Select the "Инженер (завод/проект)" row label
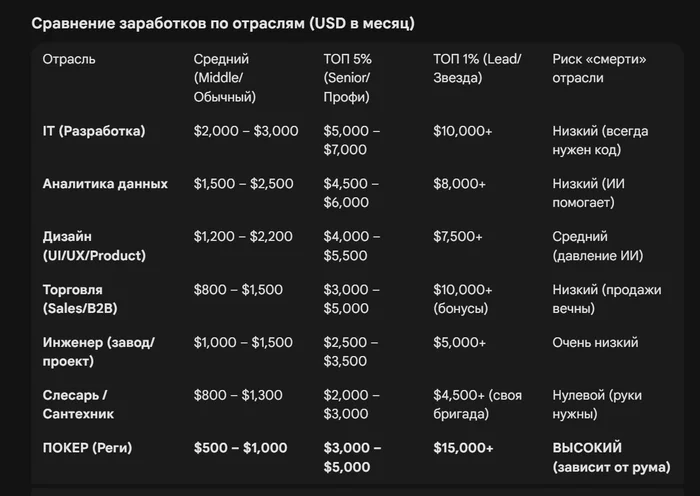This screenshot has width=700, height=496. pos(98,352)
